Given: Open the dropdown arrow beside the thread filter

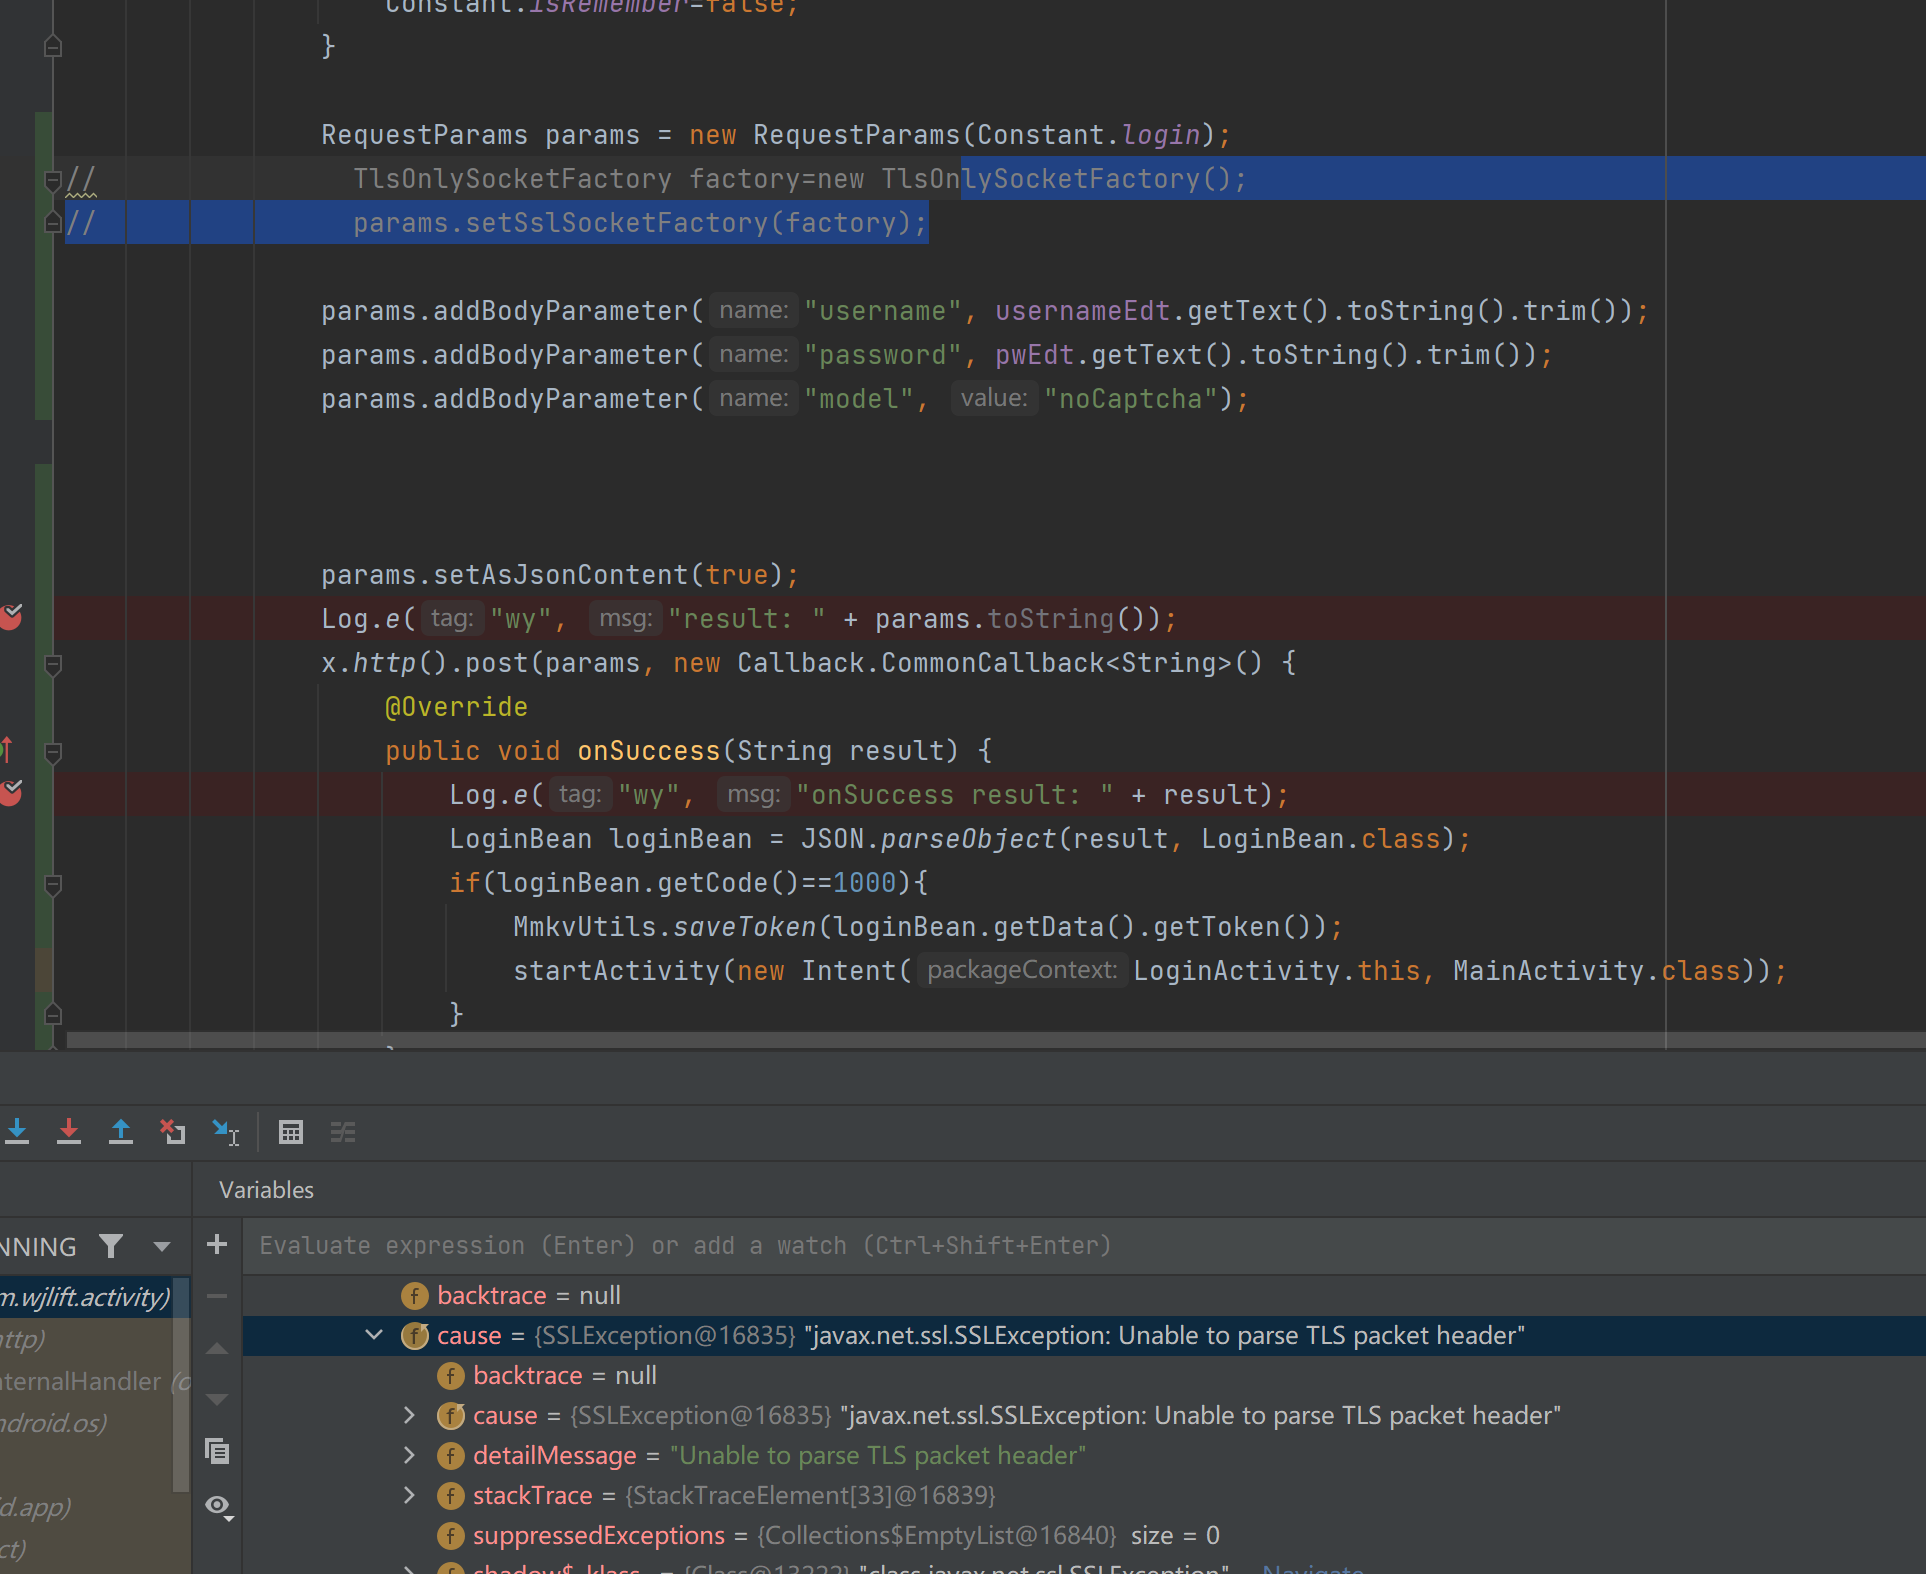Looking at the screenshot, I should point(161,1246).
